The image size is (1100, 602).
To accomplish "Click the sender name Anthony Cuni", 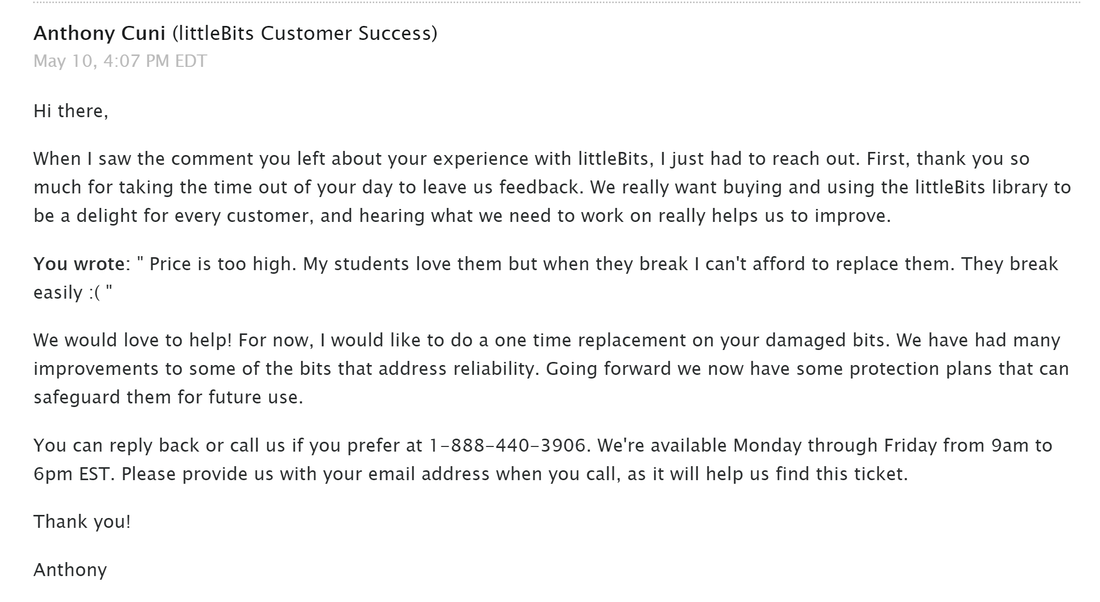I will [x=100, y=33].
